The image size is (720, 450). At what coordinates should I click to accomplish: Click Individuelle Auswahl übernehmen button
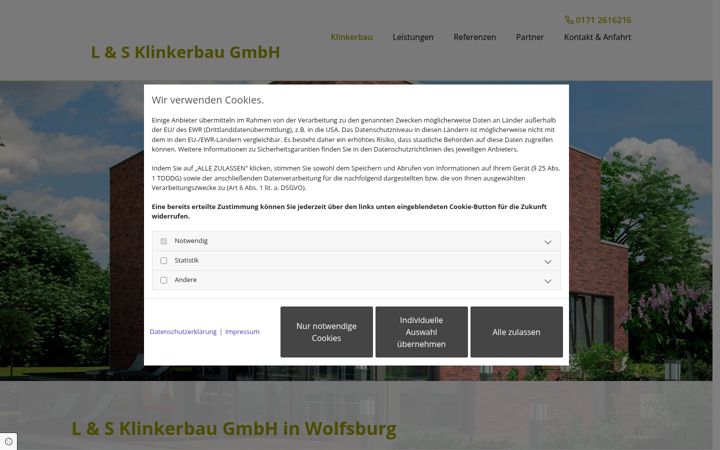(x=422, y=332)
